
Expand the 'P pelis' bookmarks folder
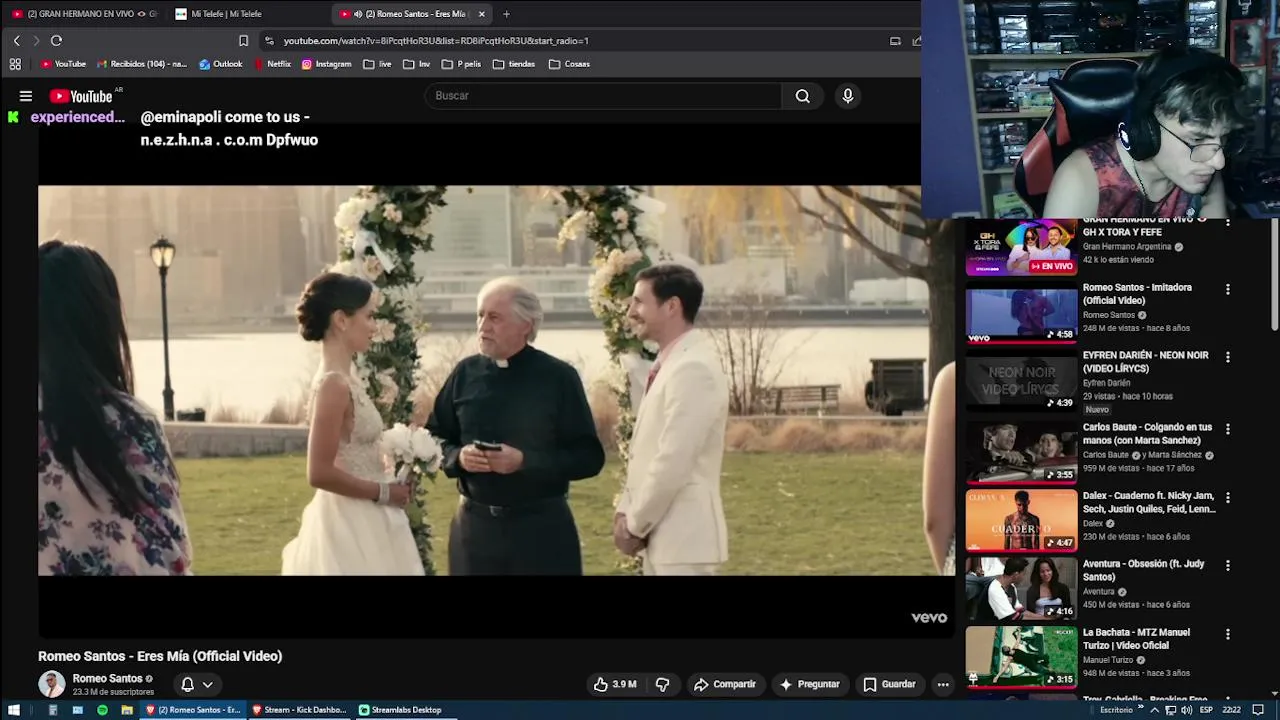tap(461, 64)
